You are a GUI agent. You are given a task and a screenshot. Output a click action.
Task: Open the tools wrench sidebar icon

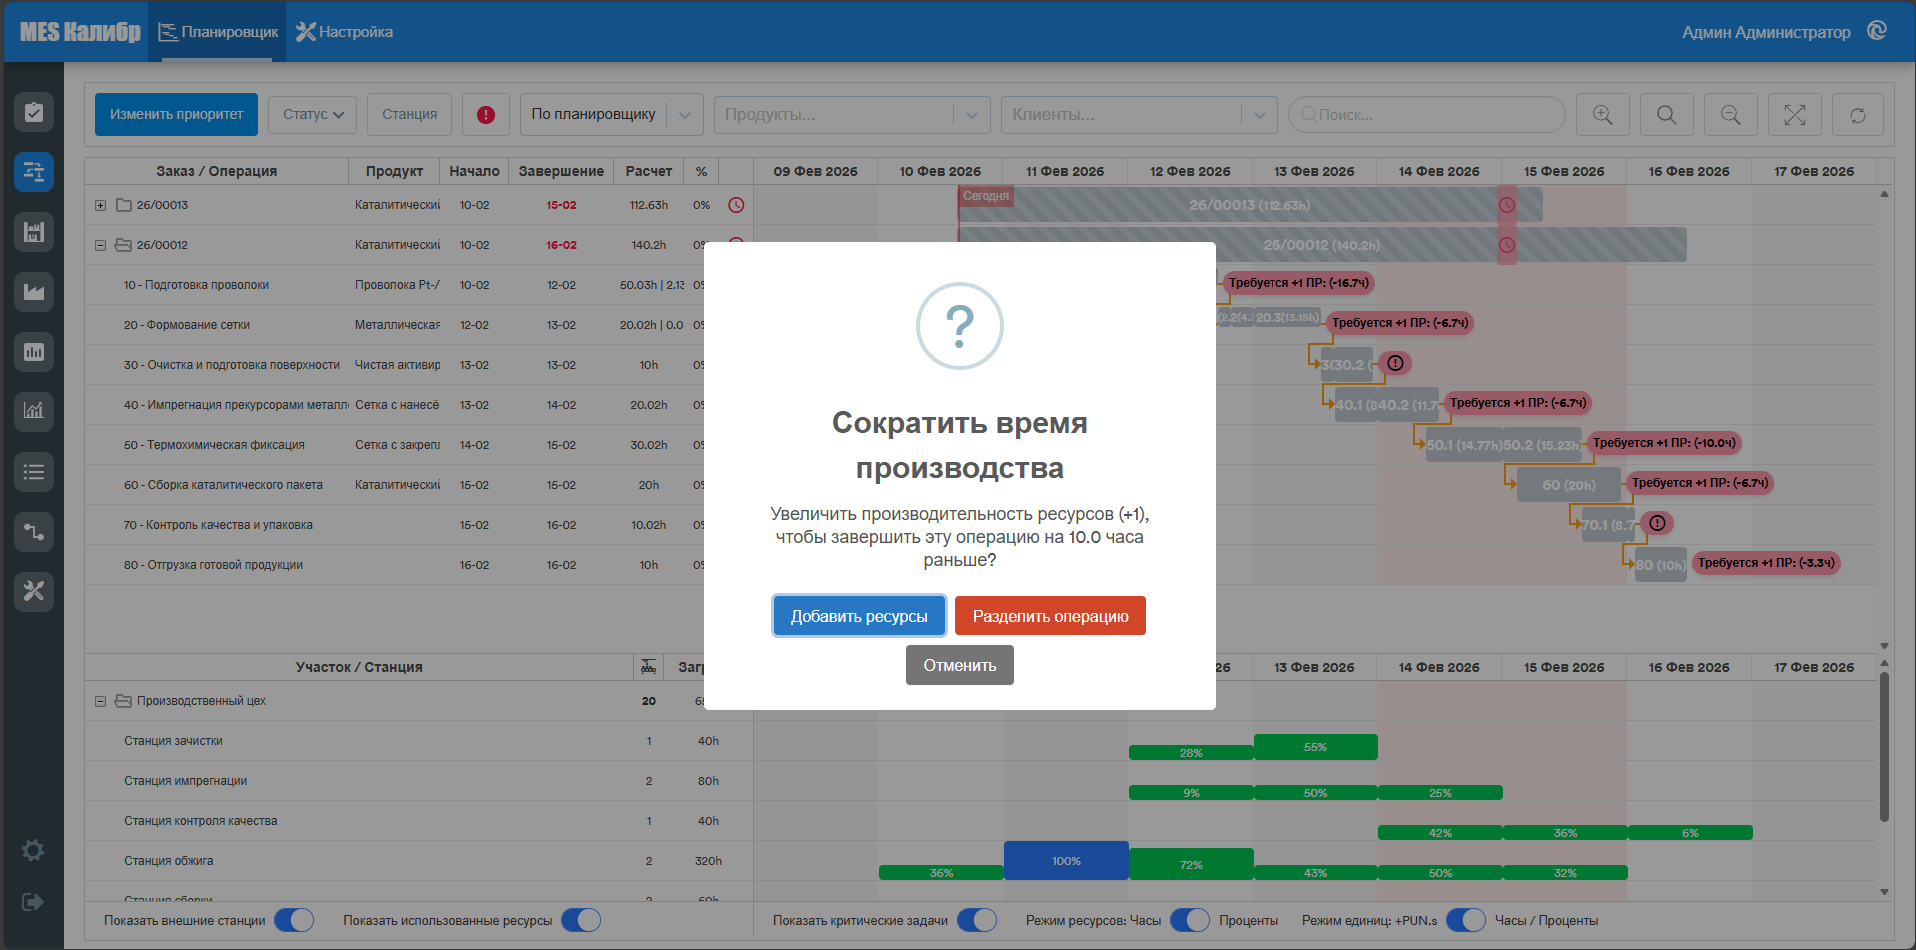(x=34, y=591)
